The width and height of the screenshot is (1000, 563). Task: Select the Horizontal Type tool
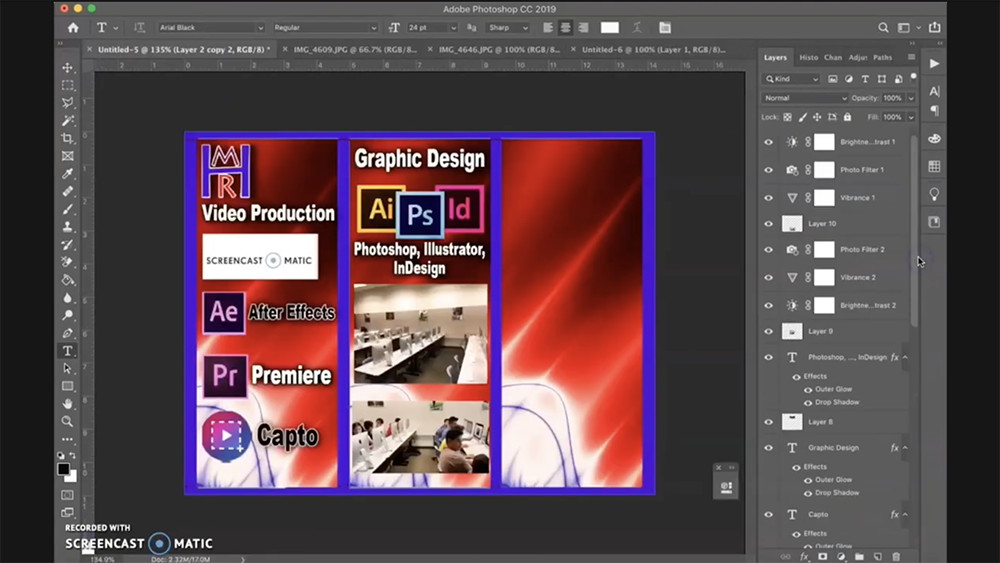(68, 351)
